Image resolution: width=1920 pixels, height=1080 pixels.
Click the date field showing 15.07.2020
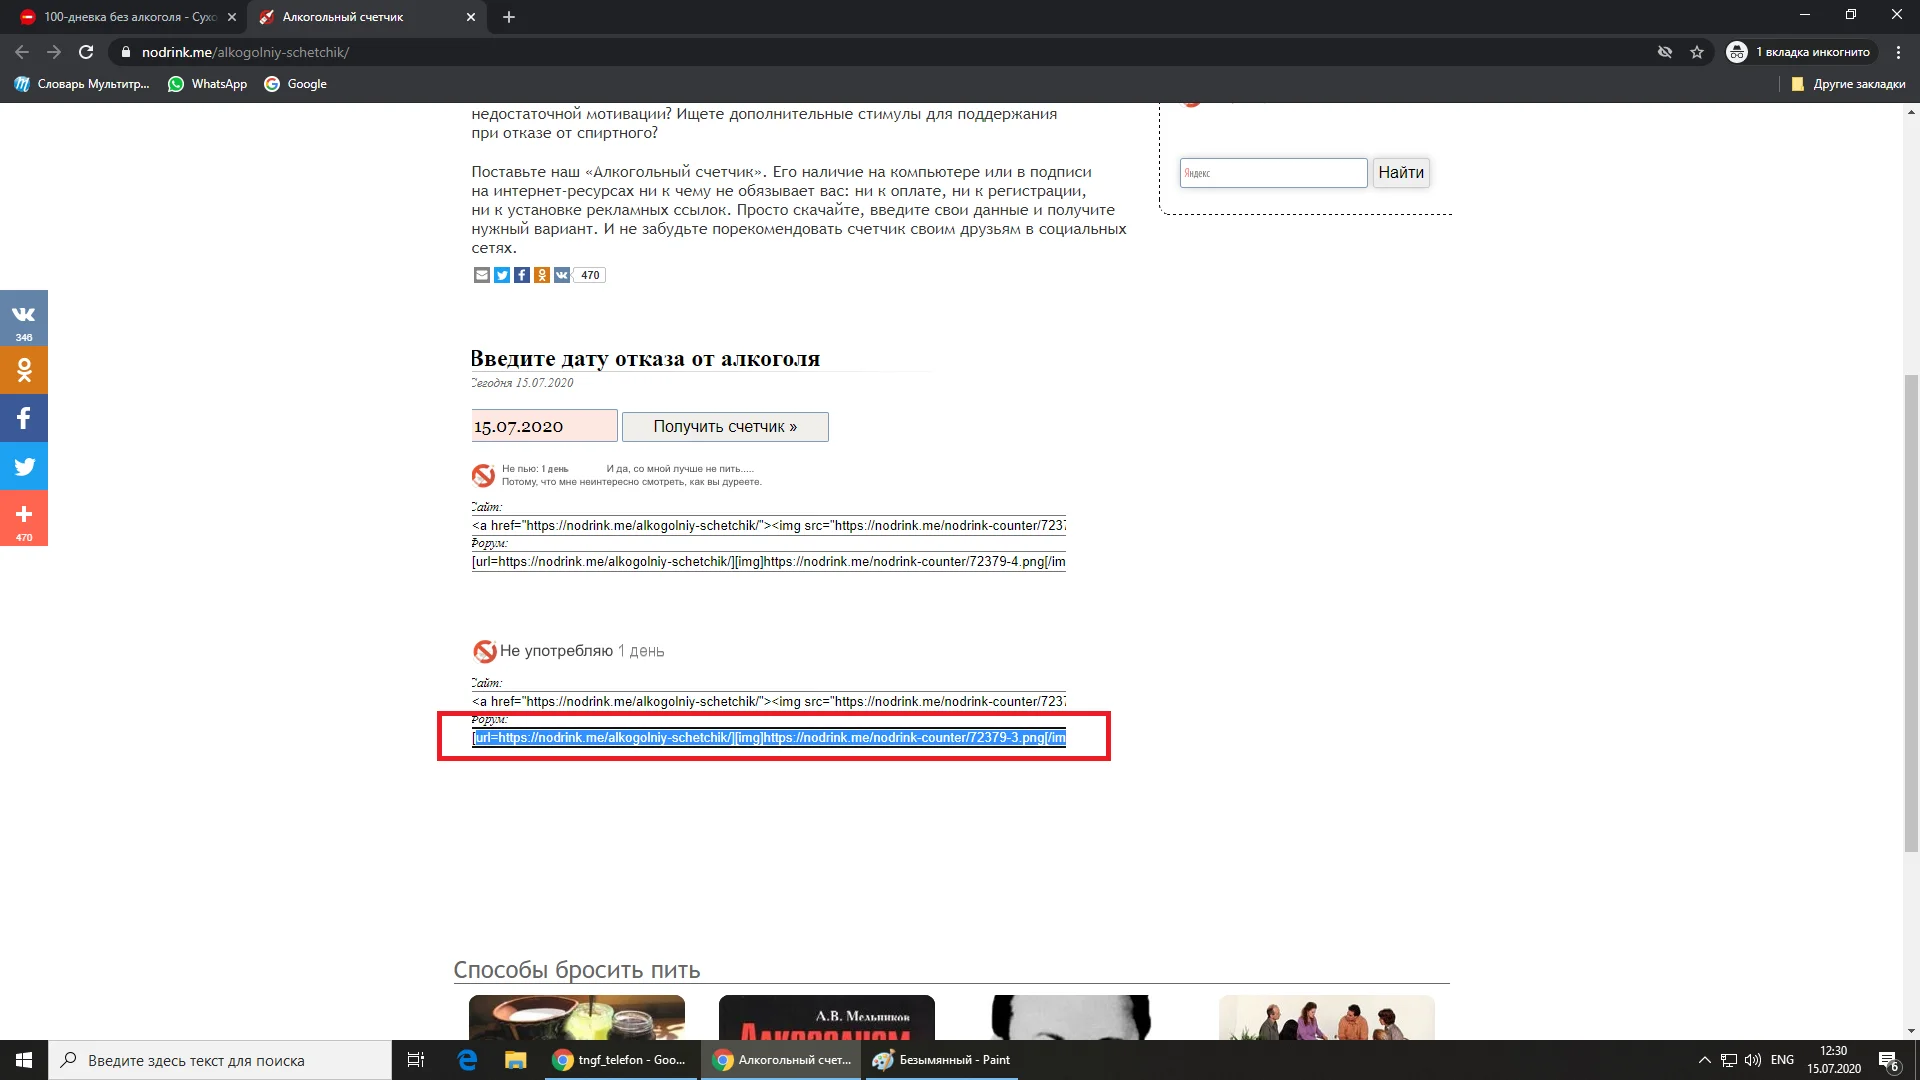(x=543, y=425)
